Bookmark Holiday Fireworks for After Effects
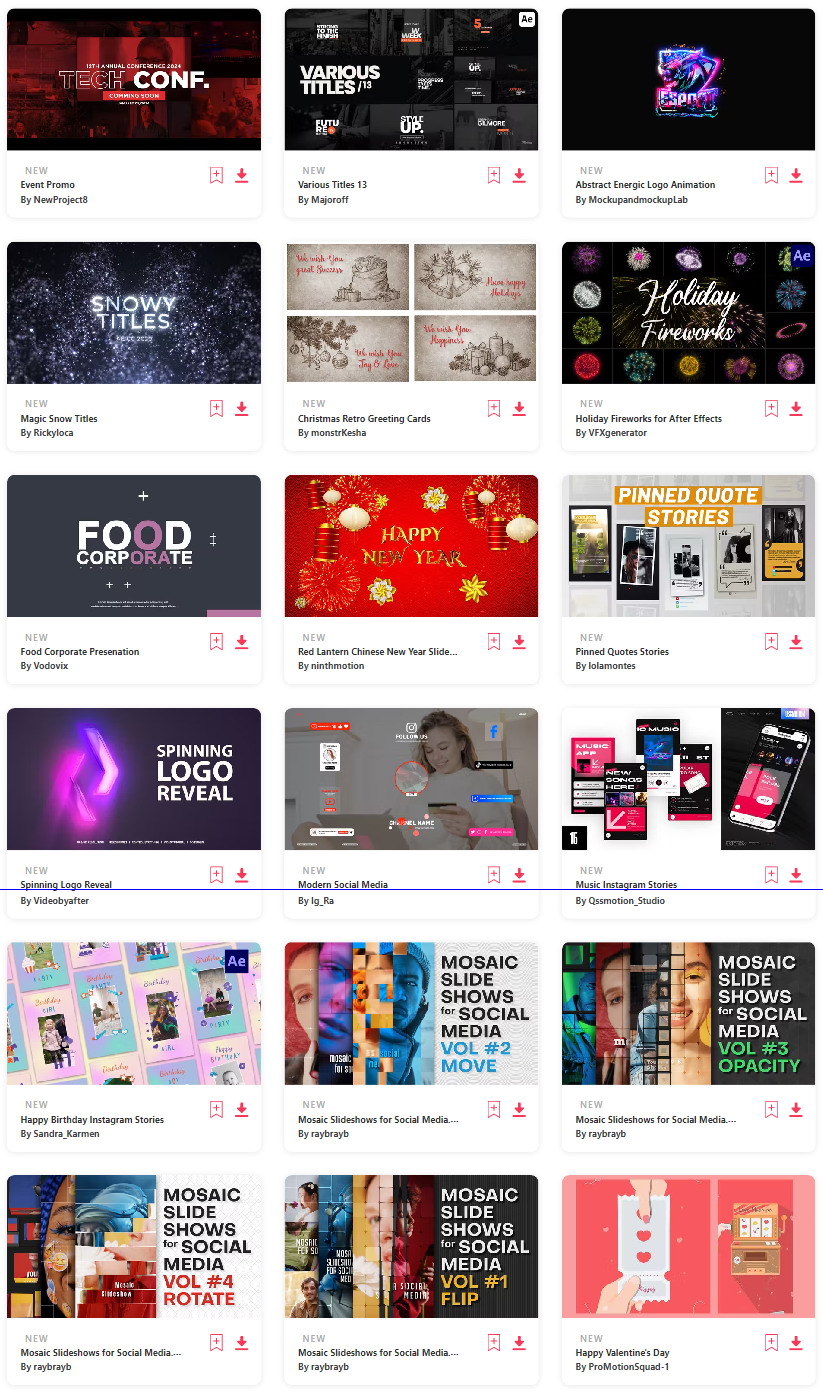Screen dimensions: 823x1396 coord(771,409)
